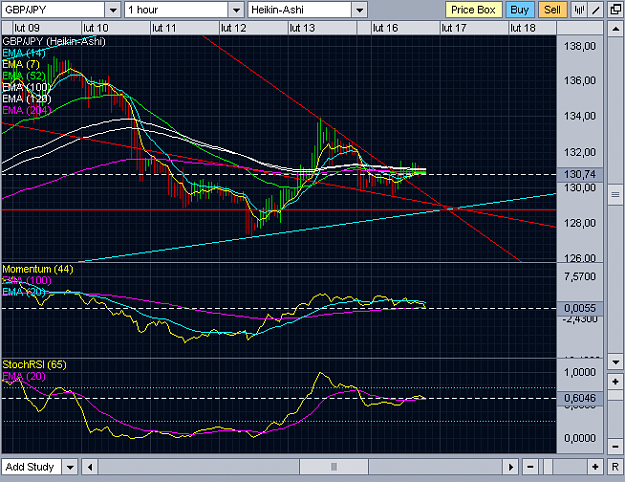Click the lut 09 date header
The width and height of the screenshot is (625, 482).
(x=27, y=28)
